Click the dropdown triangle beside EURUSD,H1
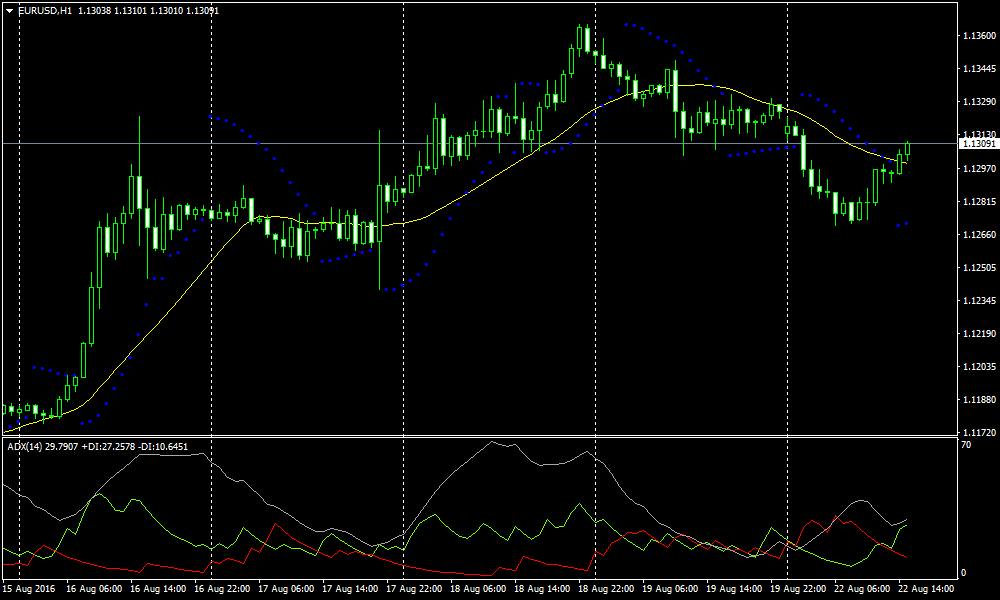This screenshot has width=1000, height=600. pos(10,11)
